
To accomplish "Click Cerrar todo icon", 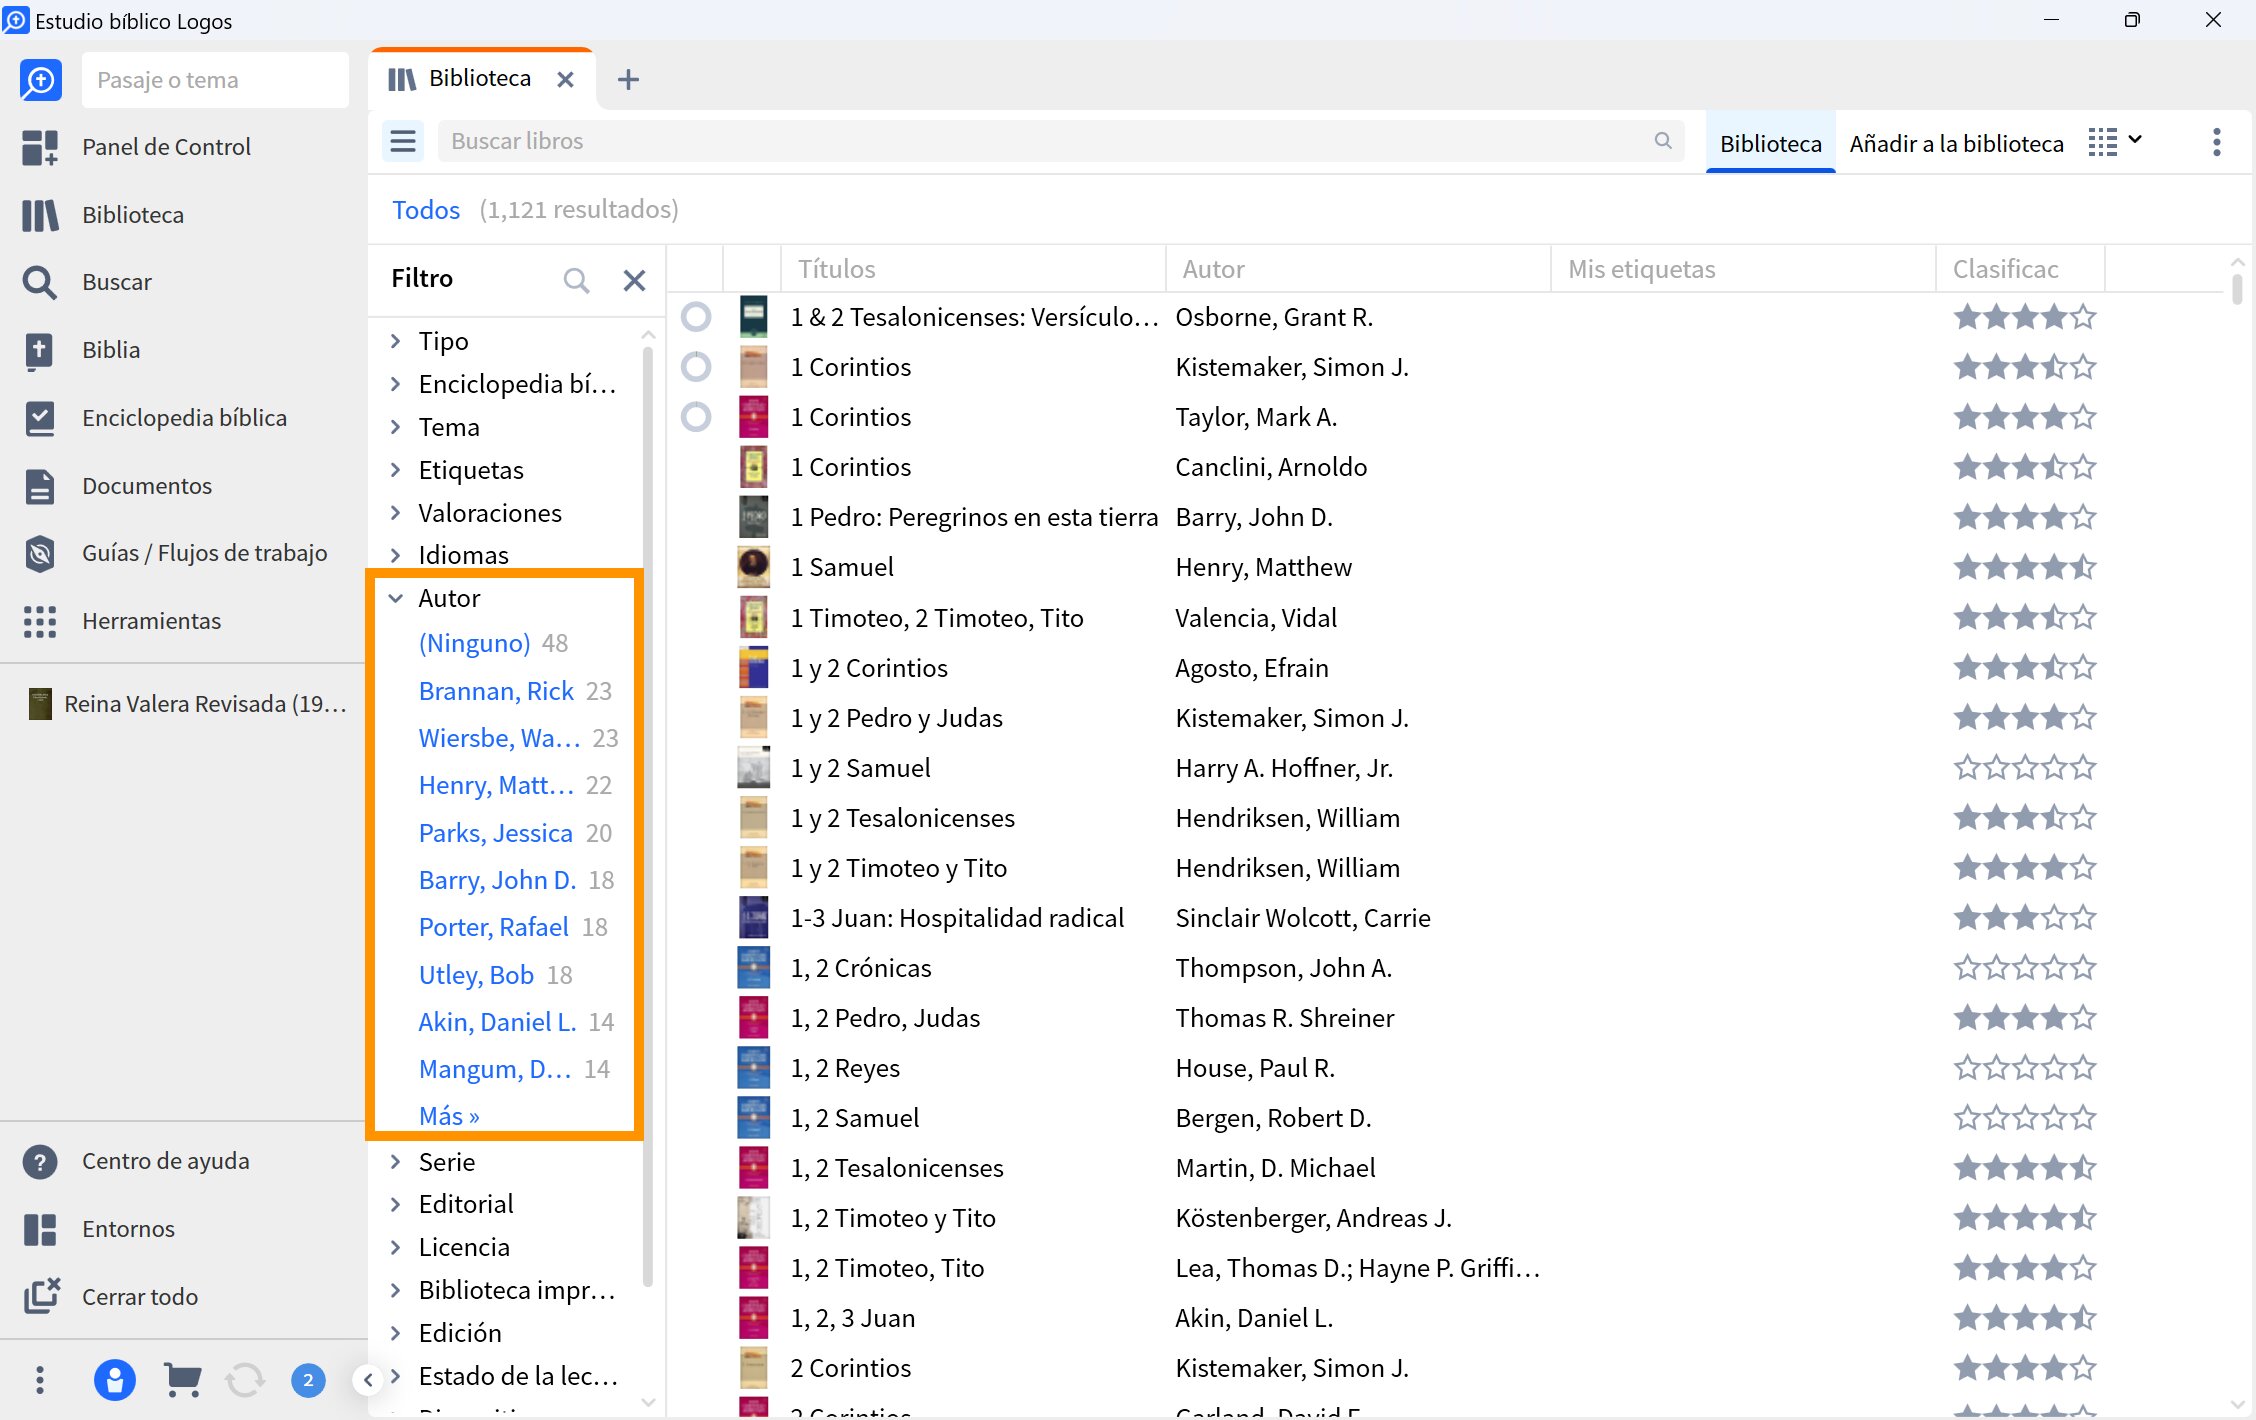I will point(40,1297).
